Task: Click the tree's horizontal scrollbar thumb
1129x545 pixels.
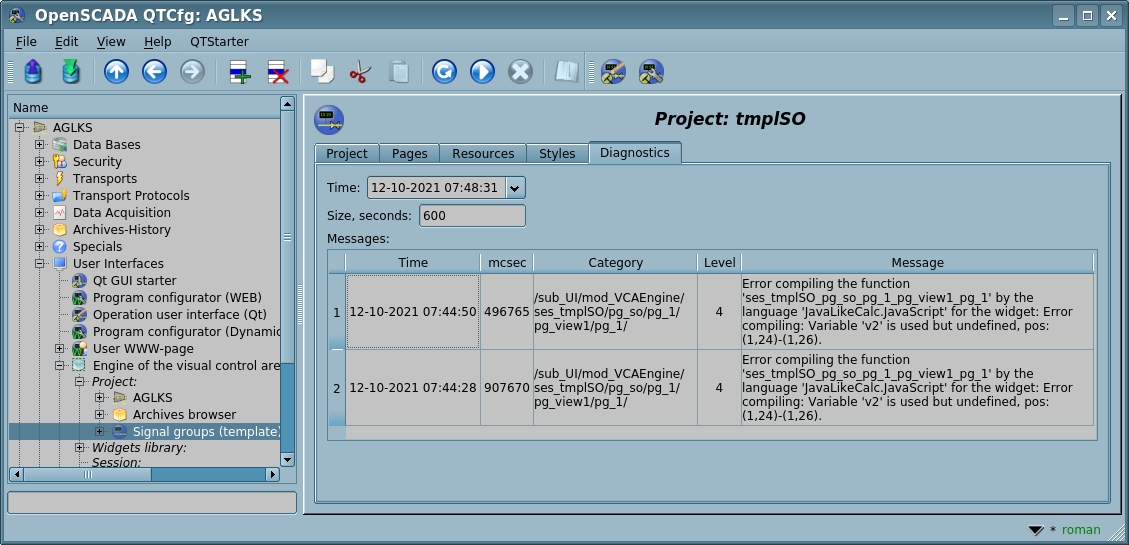Action: pos(88,474)
